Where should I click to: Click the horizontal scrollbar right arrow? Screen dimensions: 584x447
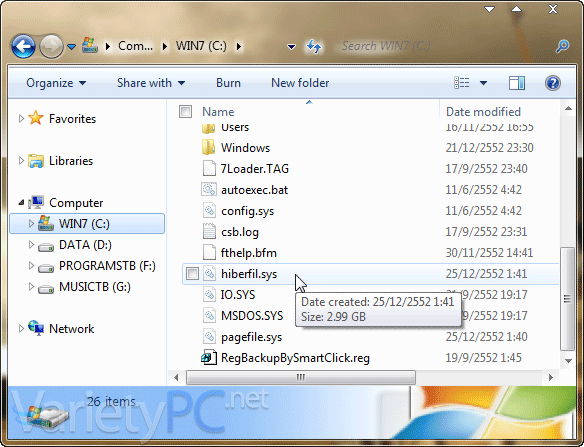point(550,378)
